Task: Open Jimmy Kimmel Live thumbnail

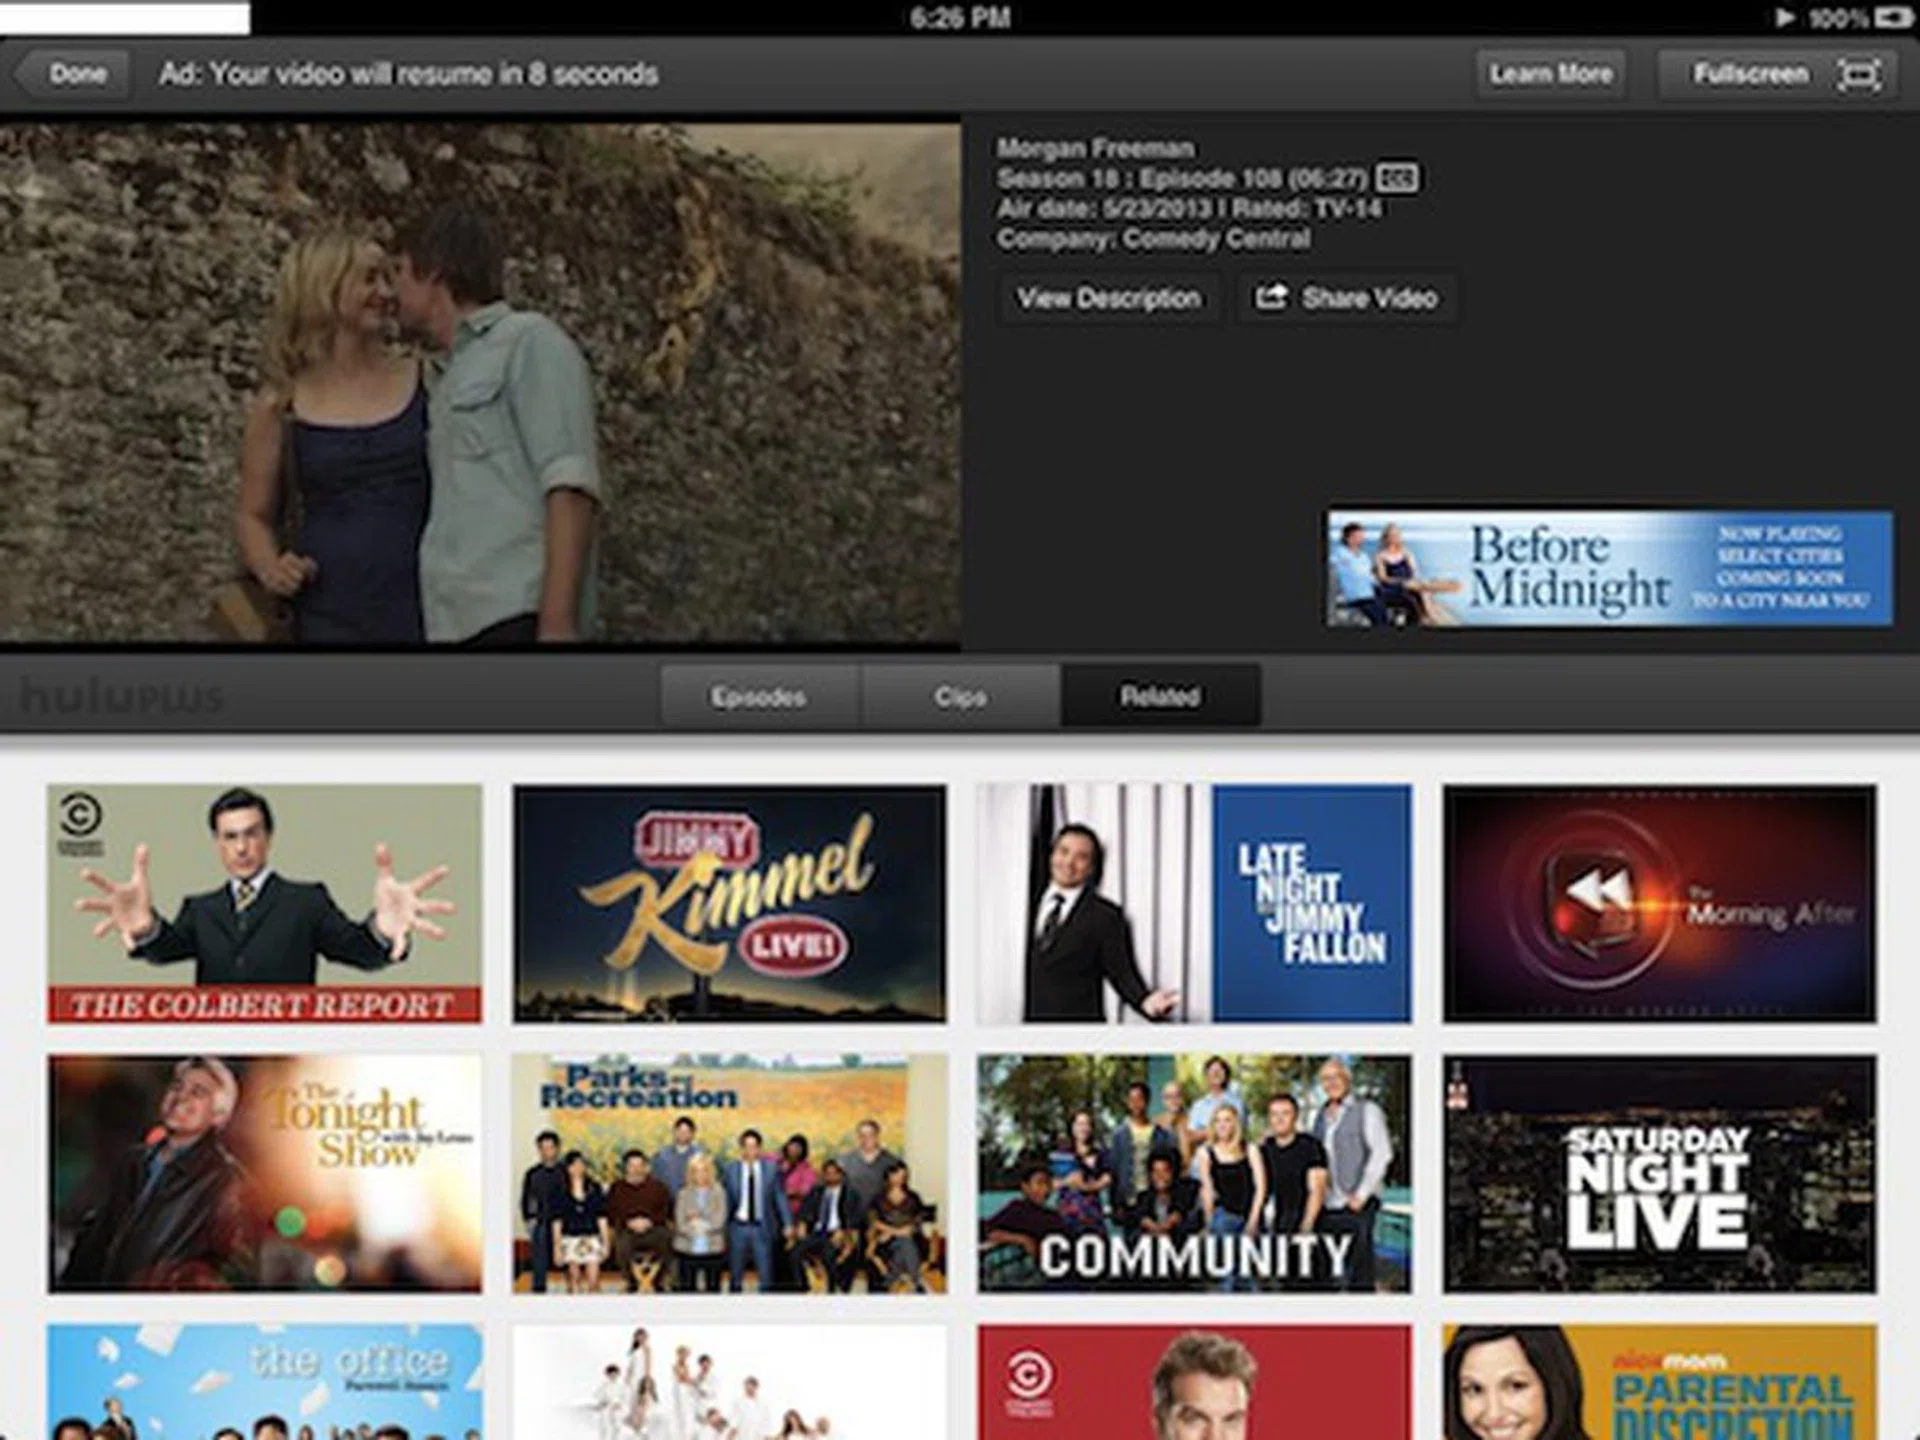Action: point(729,903)
